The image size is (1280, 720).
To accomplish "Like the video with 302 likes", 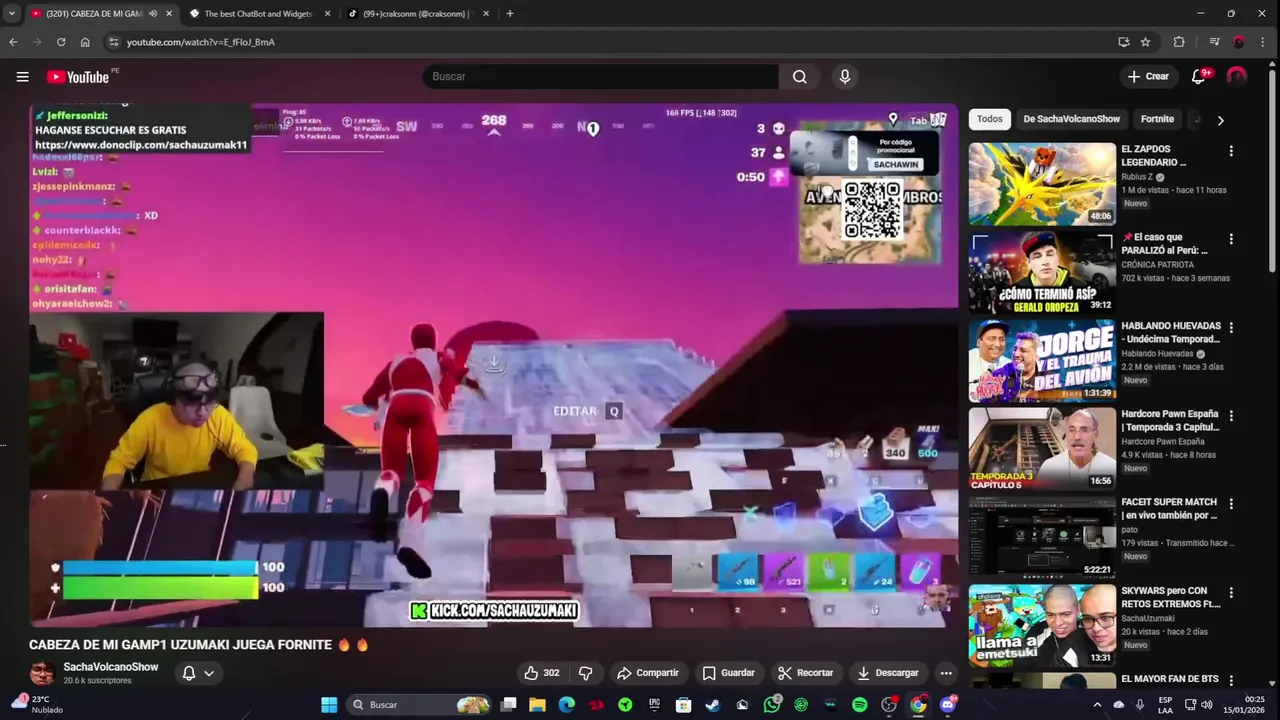I will pyautogui.click(x=542, y=673).
